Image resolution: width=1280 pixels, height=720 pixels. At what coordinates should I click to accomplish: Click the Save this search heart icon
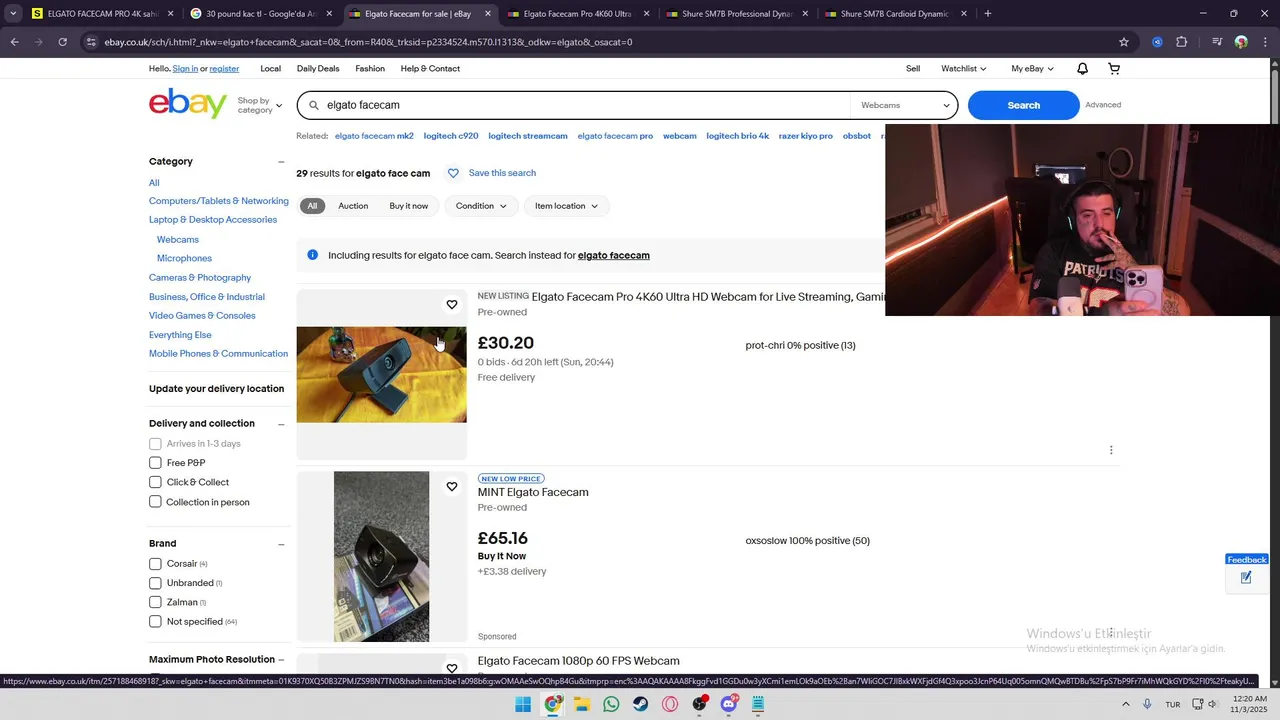[453, 173]
